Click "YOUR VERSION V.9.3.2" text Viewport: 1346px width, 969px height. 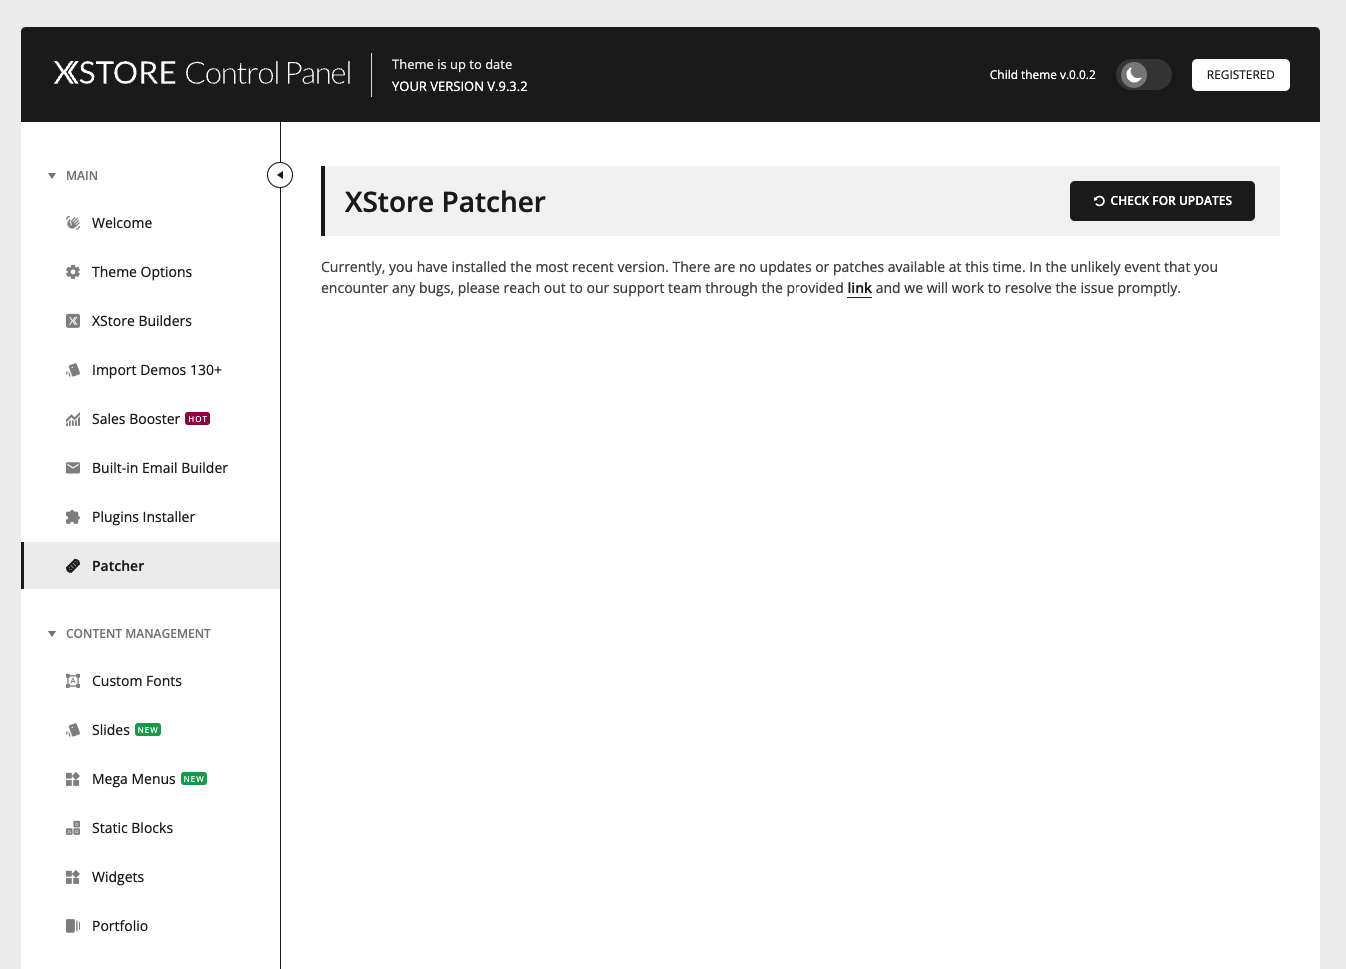(x=459, y=86)
